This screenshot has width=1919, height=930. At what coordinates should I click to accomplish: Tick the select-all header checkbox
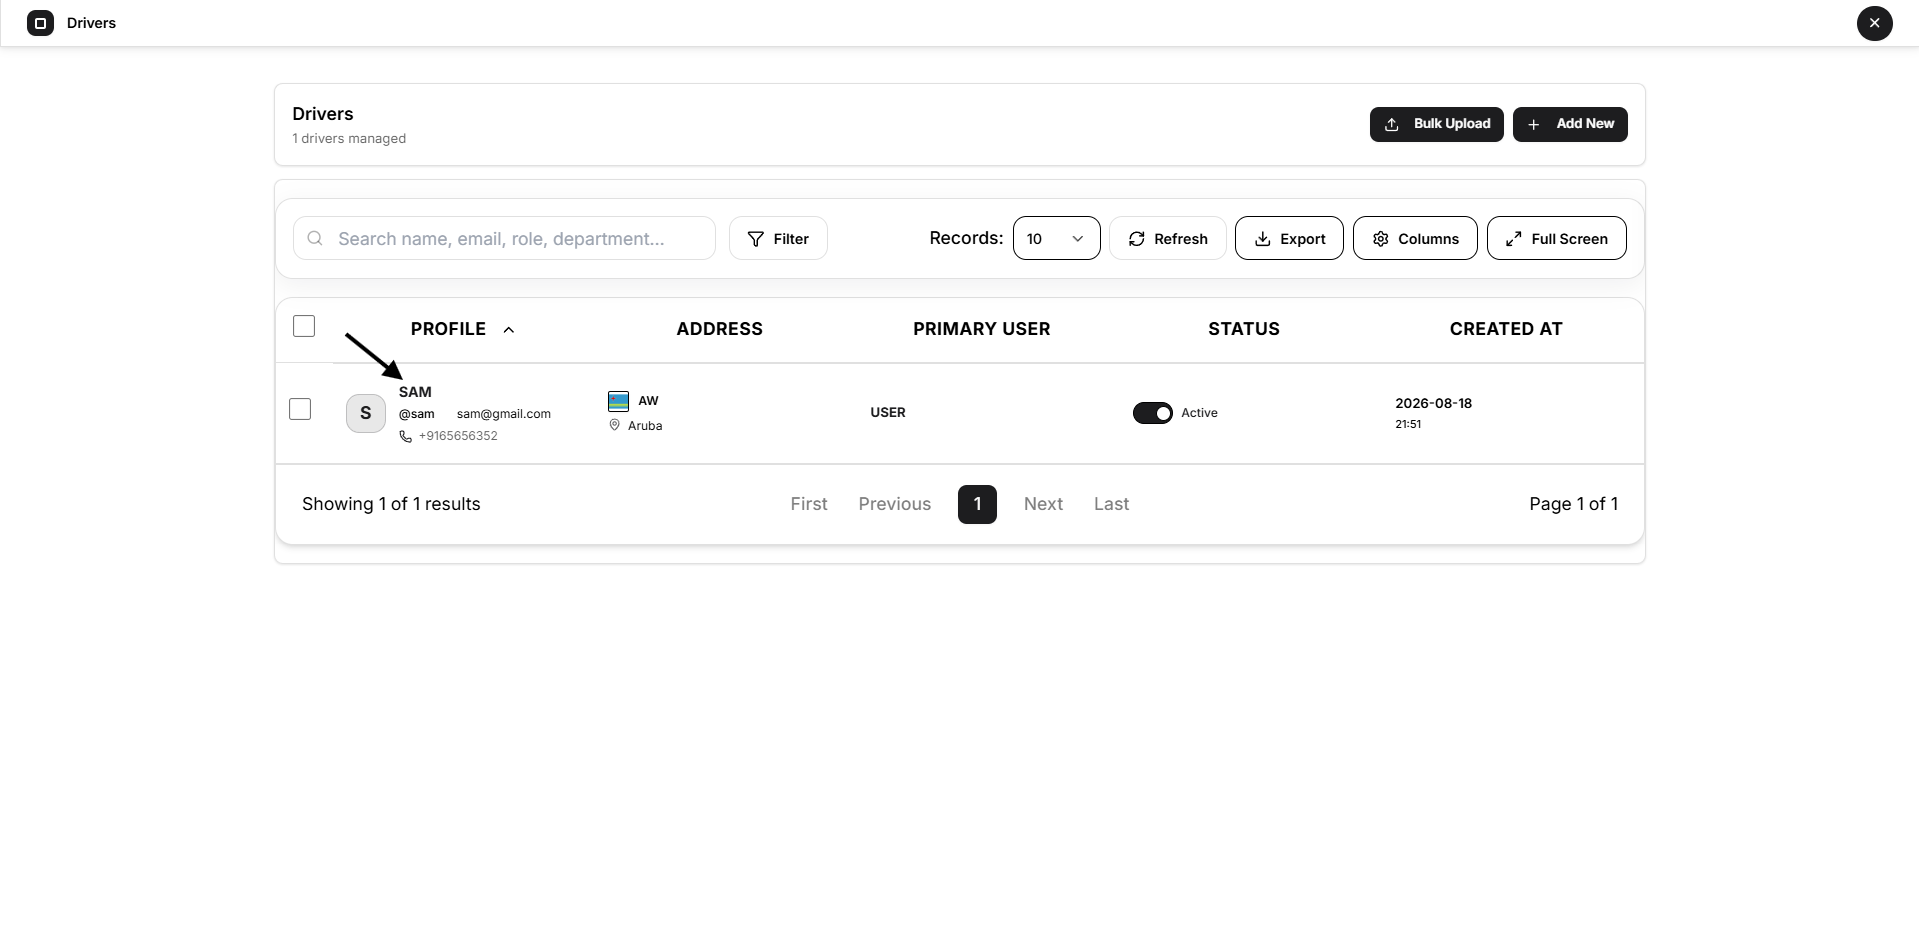[x=304, y=326]
